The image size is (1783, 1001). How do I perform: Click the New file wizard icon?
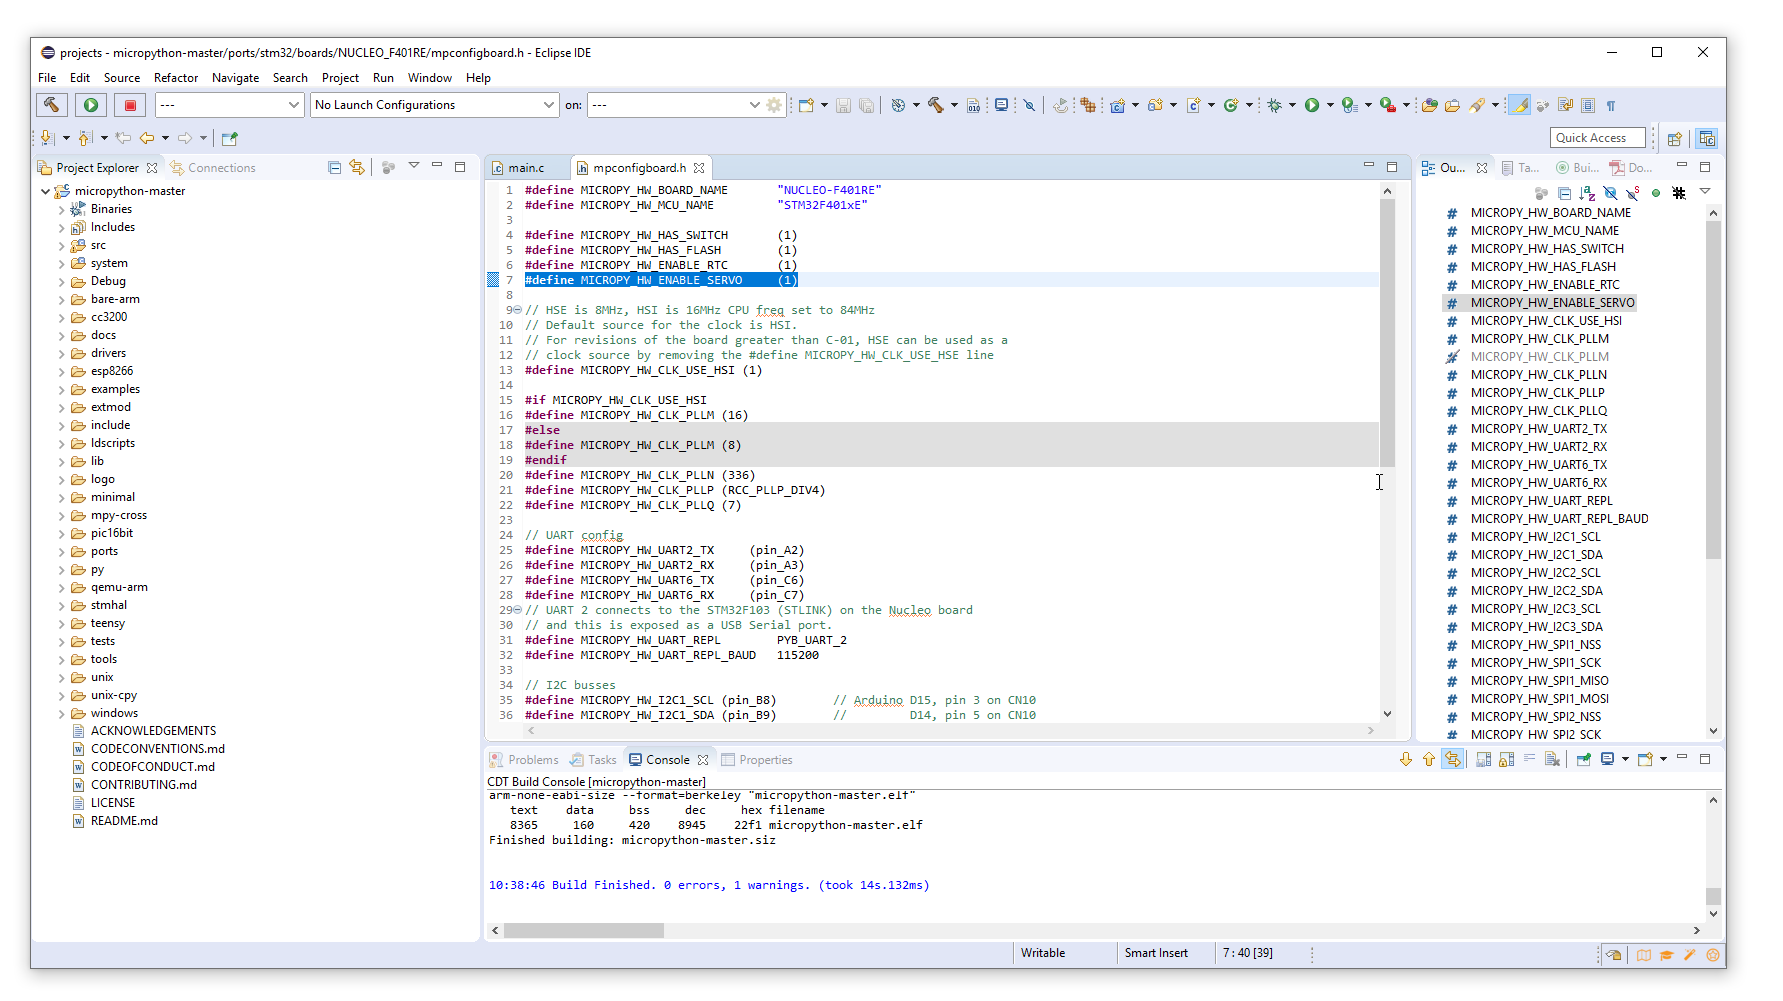click(x=806, y=105)
